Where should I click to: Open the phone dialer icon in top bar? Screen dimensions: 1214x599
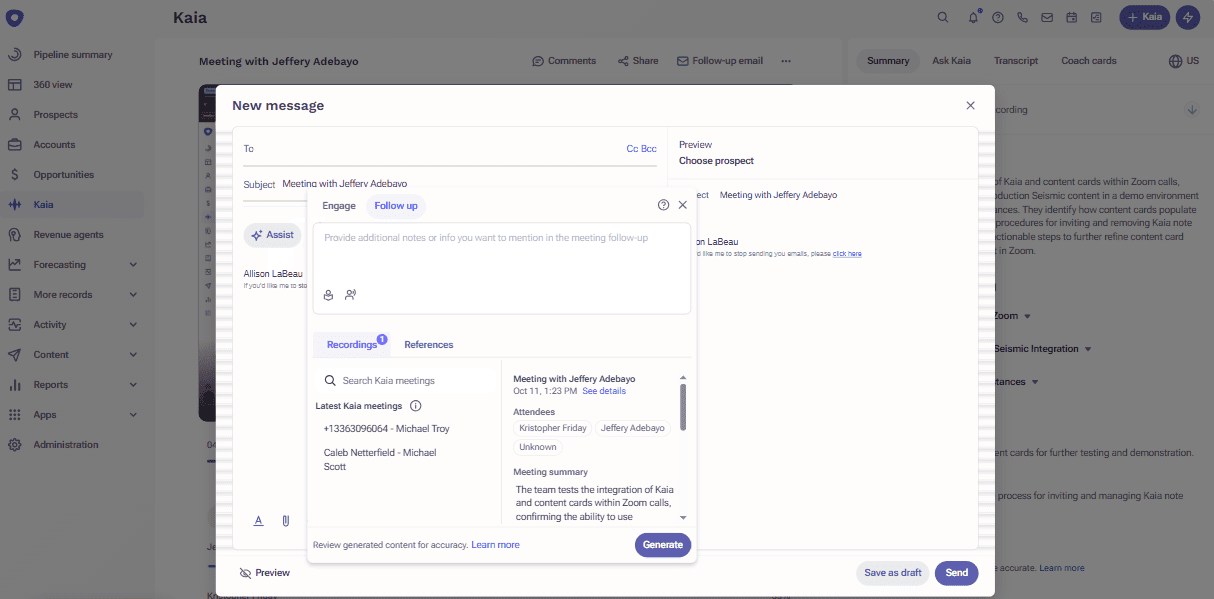(1021, 17)
